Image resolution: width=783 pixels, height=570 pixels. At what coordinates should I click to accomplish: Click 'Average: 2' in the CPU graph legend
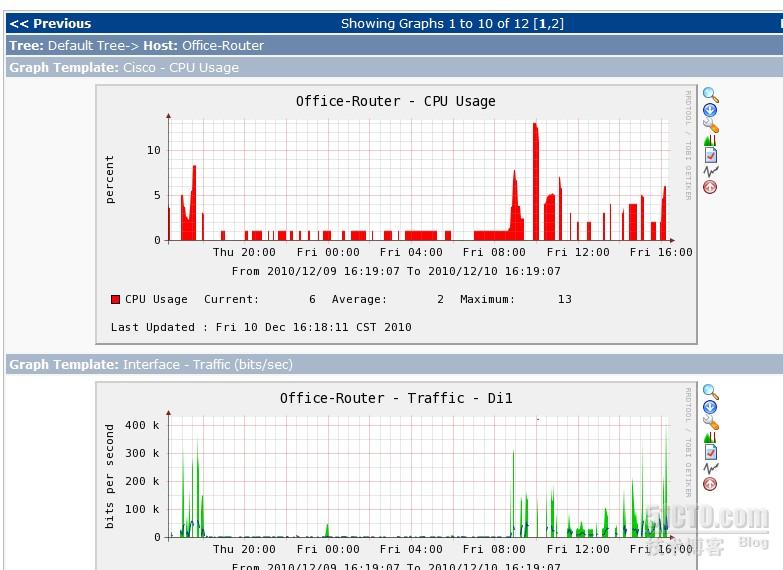(388, 299)
